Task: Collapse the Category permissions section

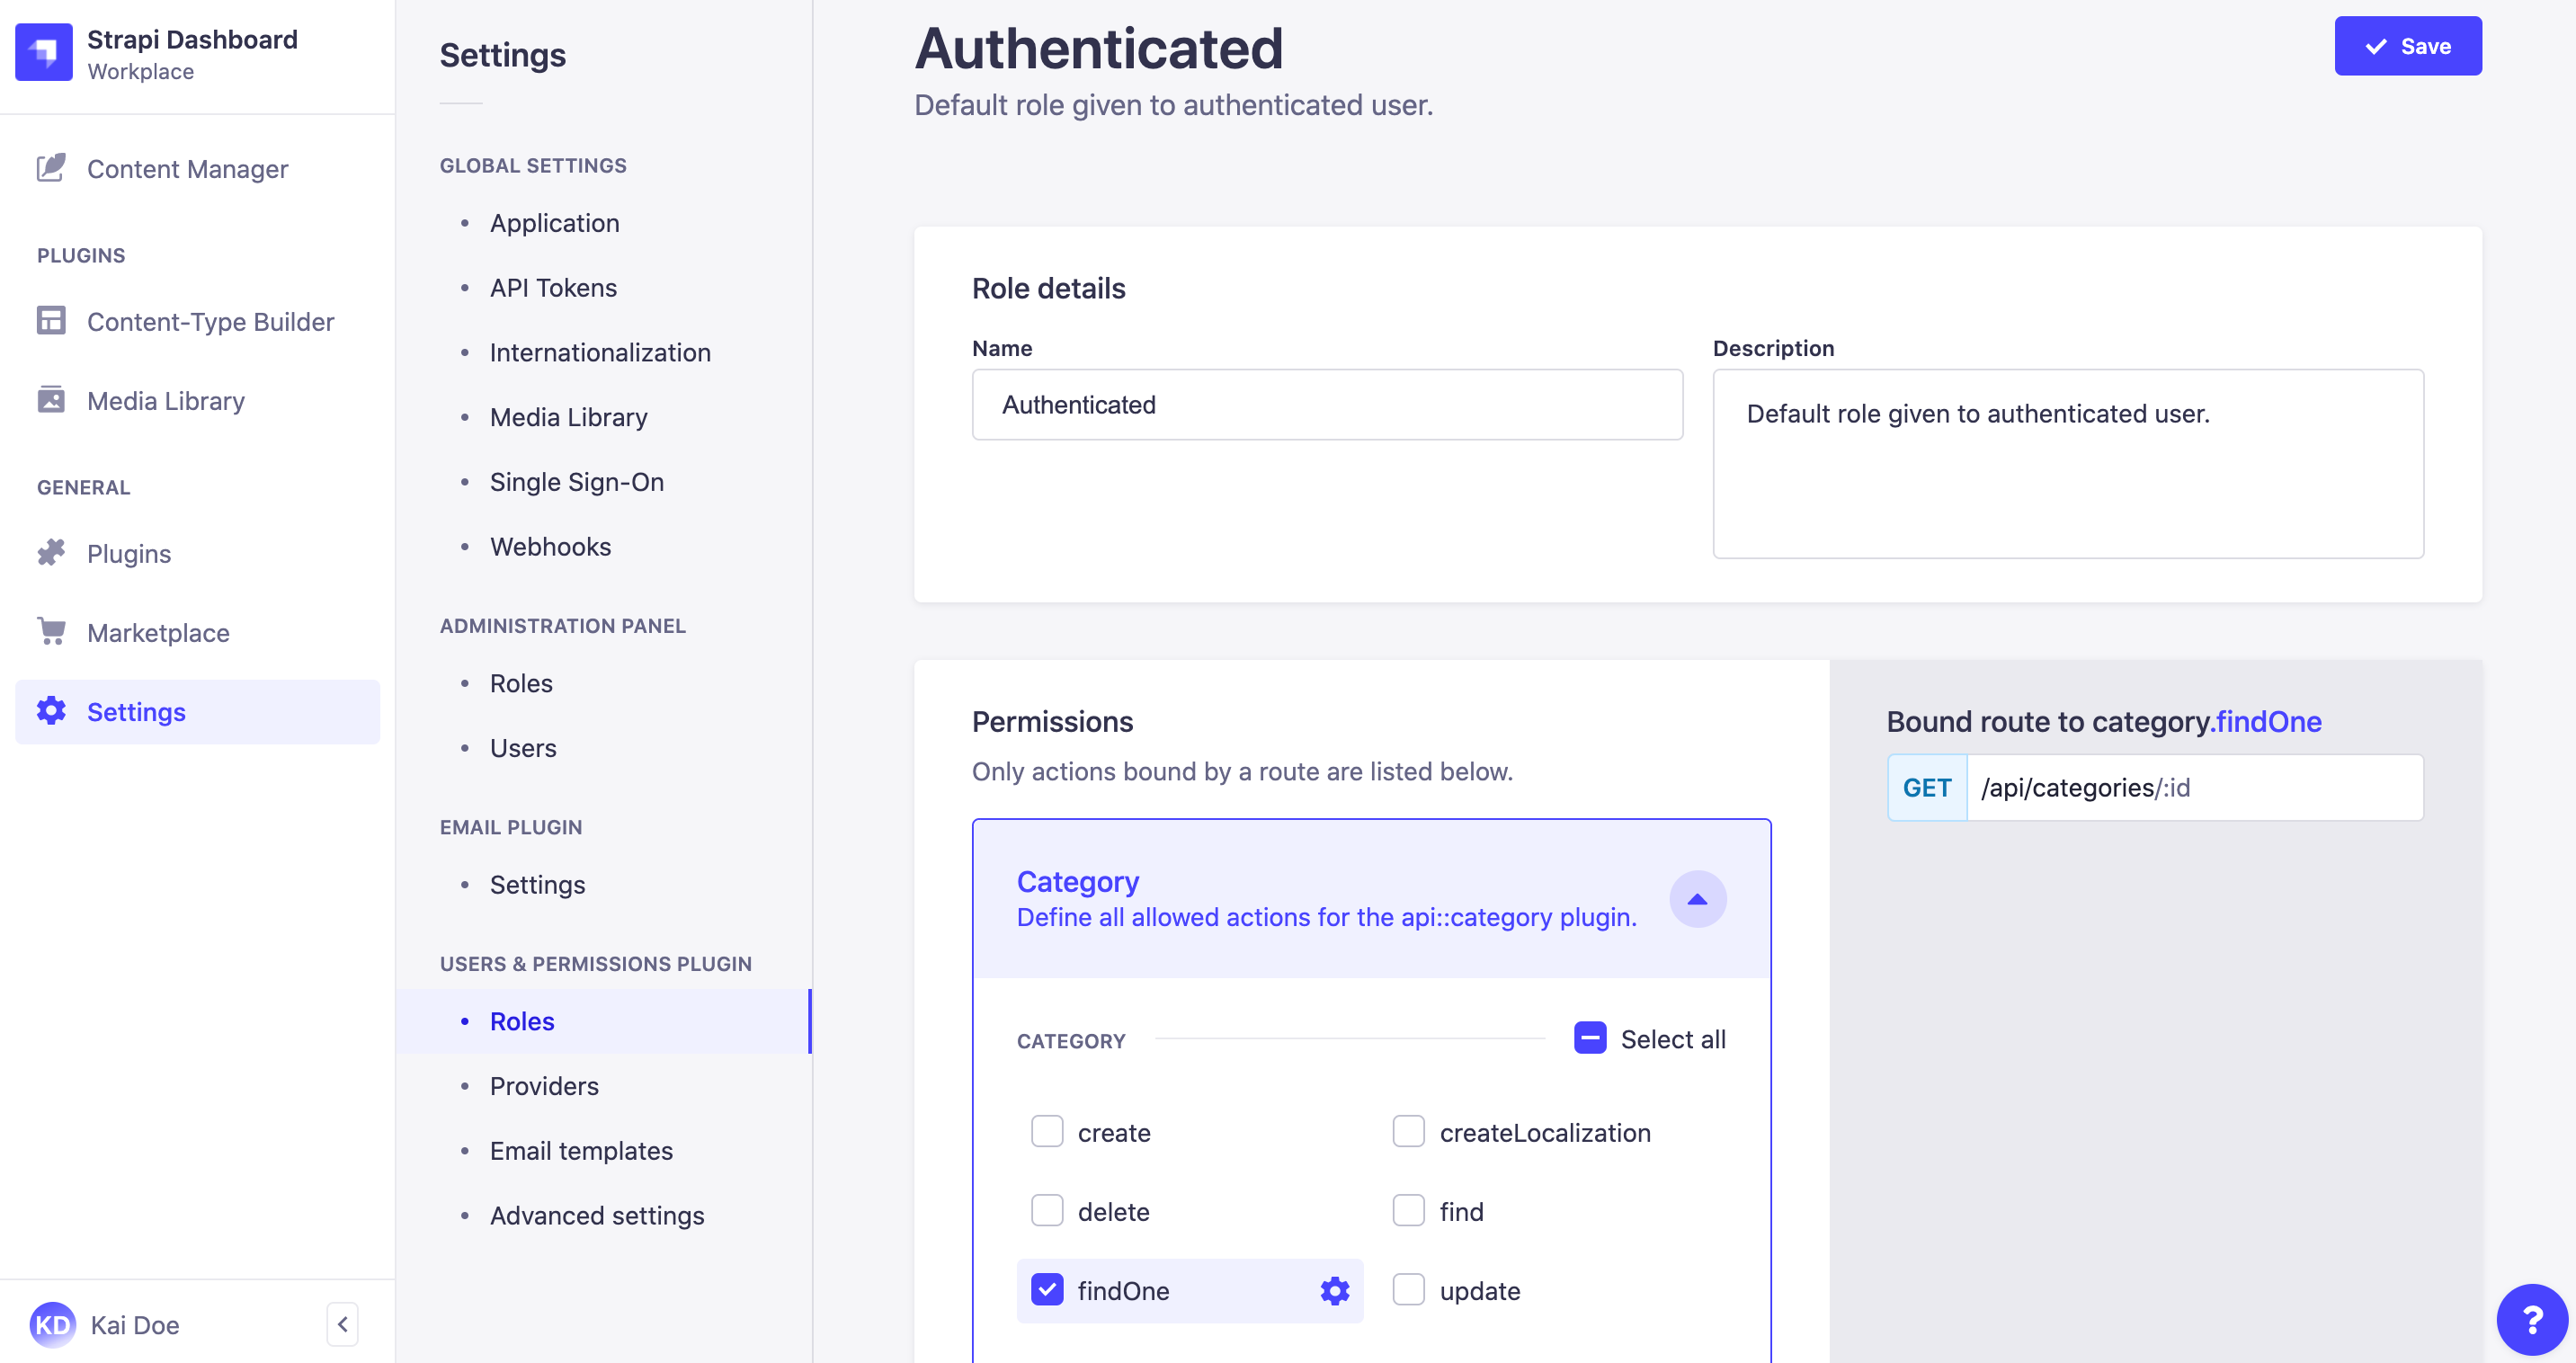Action: (x=1697, y=899)
